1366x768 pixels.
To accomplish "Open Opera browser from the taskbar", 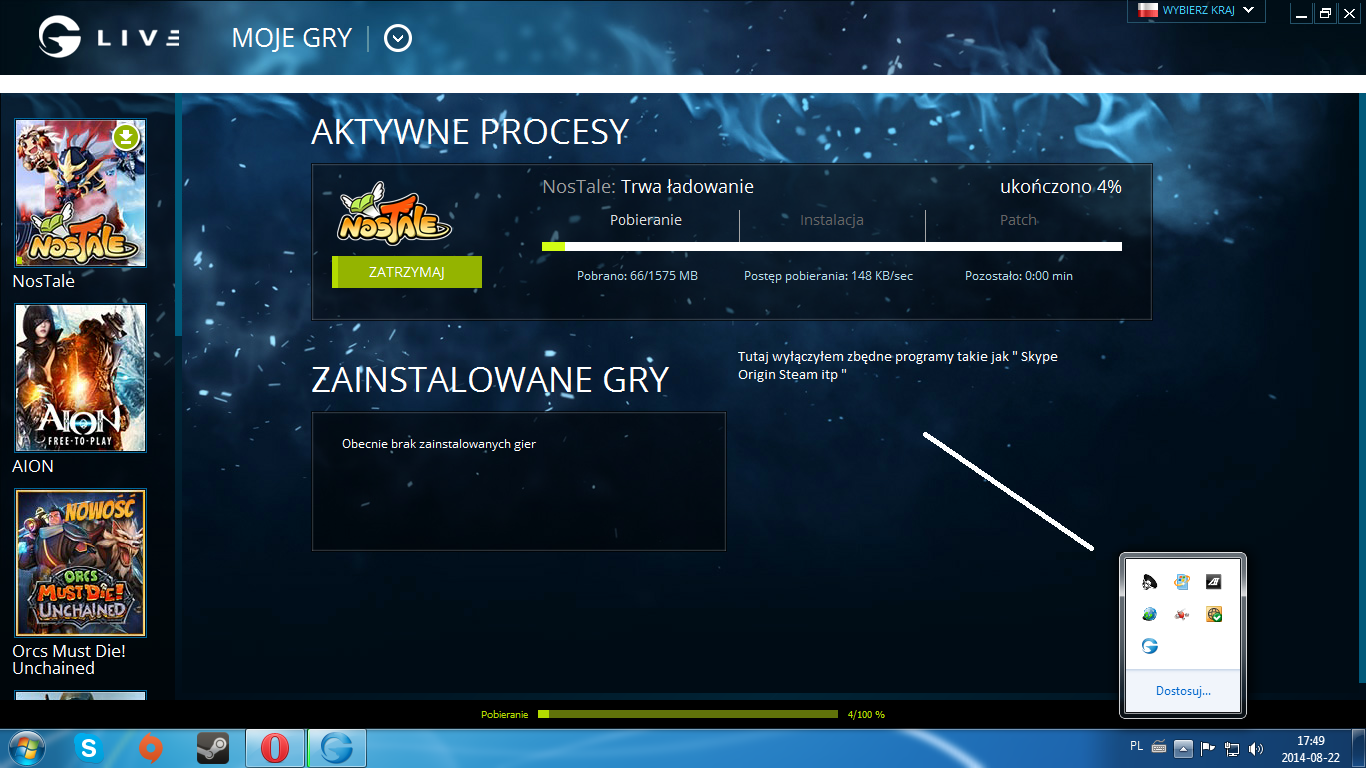I will (275, 748).
